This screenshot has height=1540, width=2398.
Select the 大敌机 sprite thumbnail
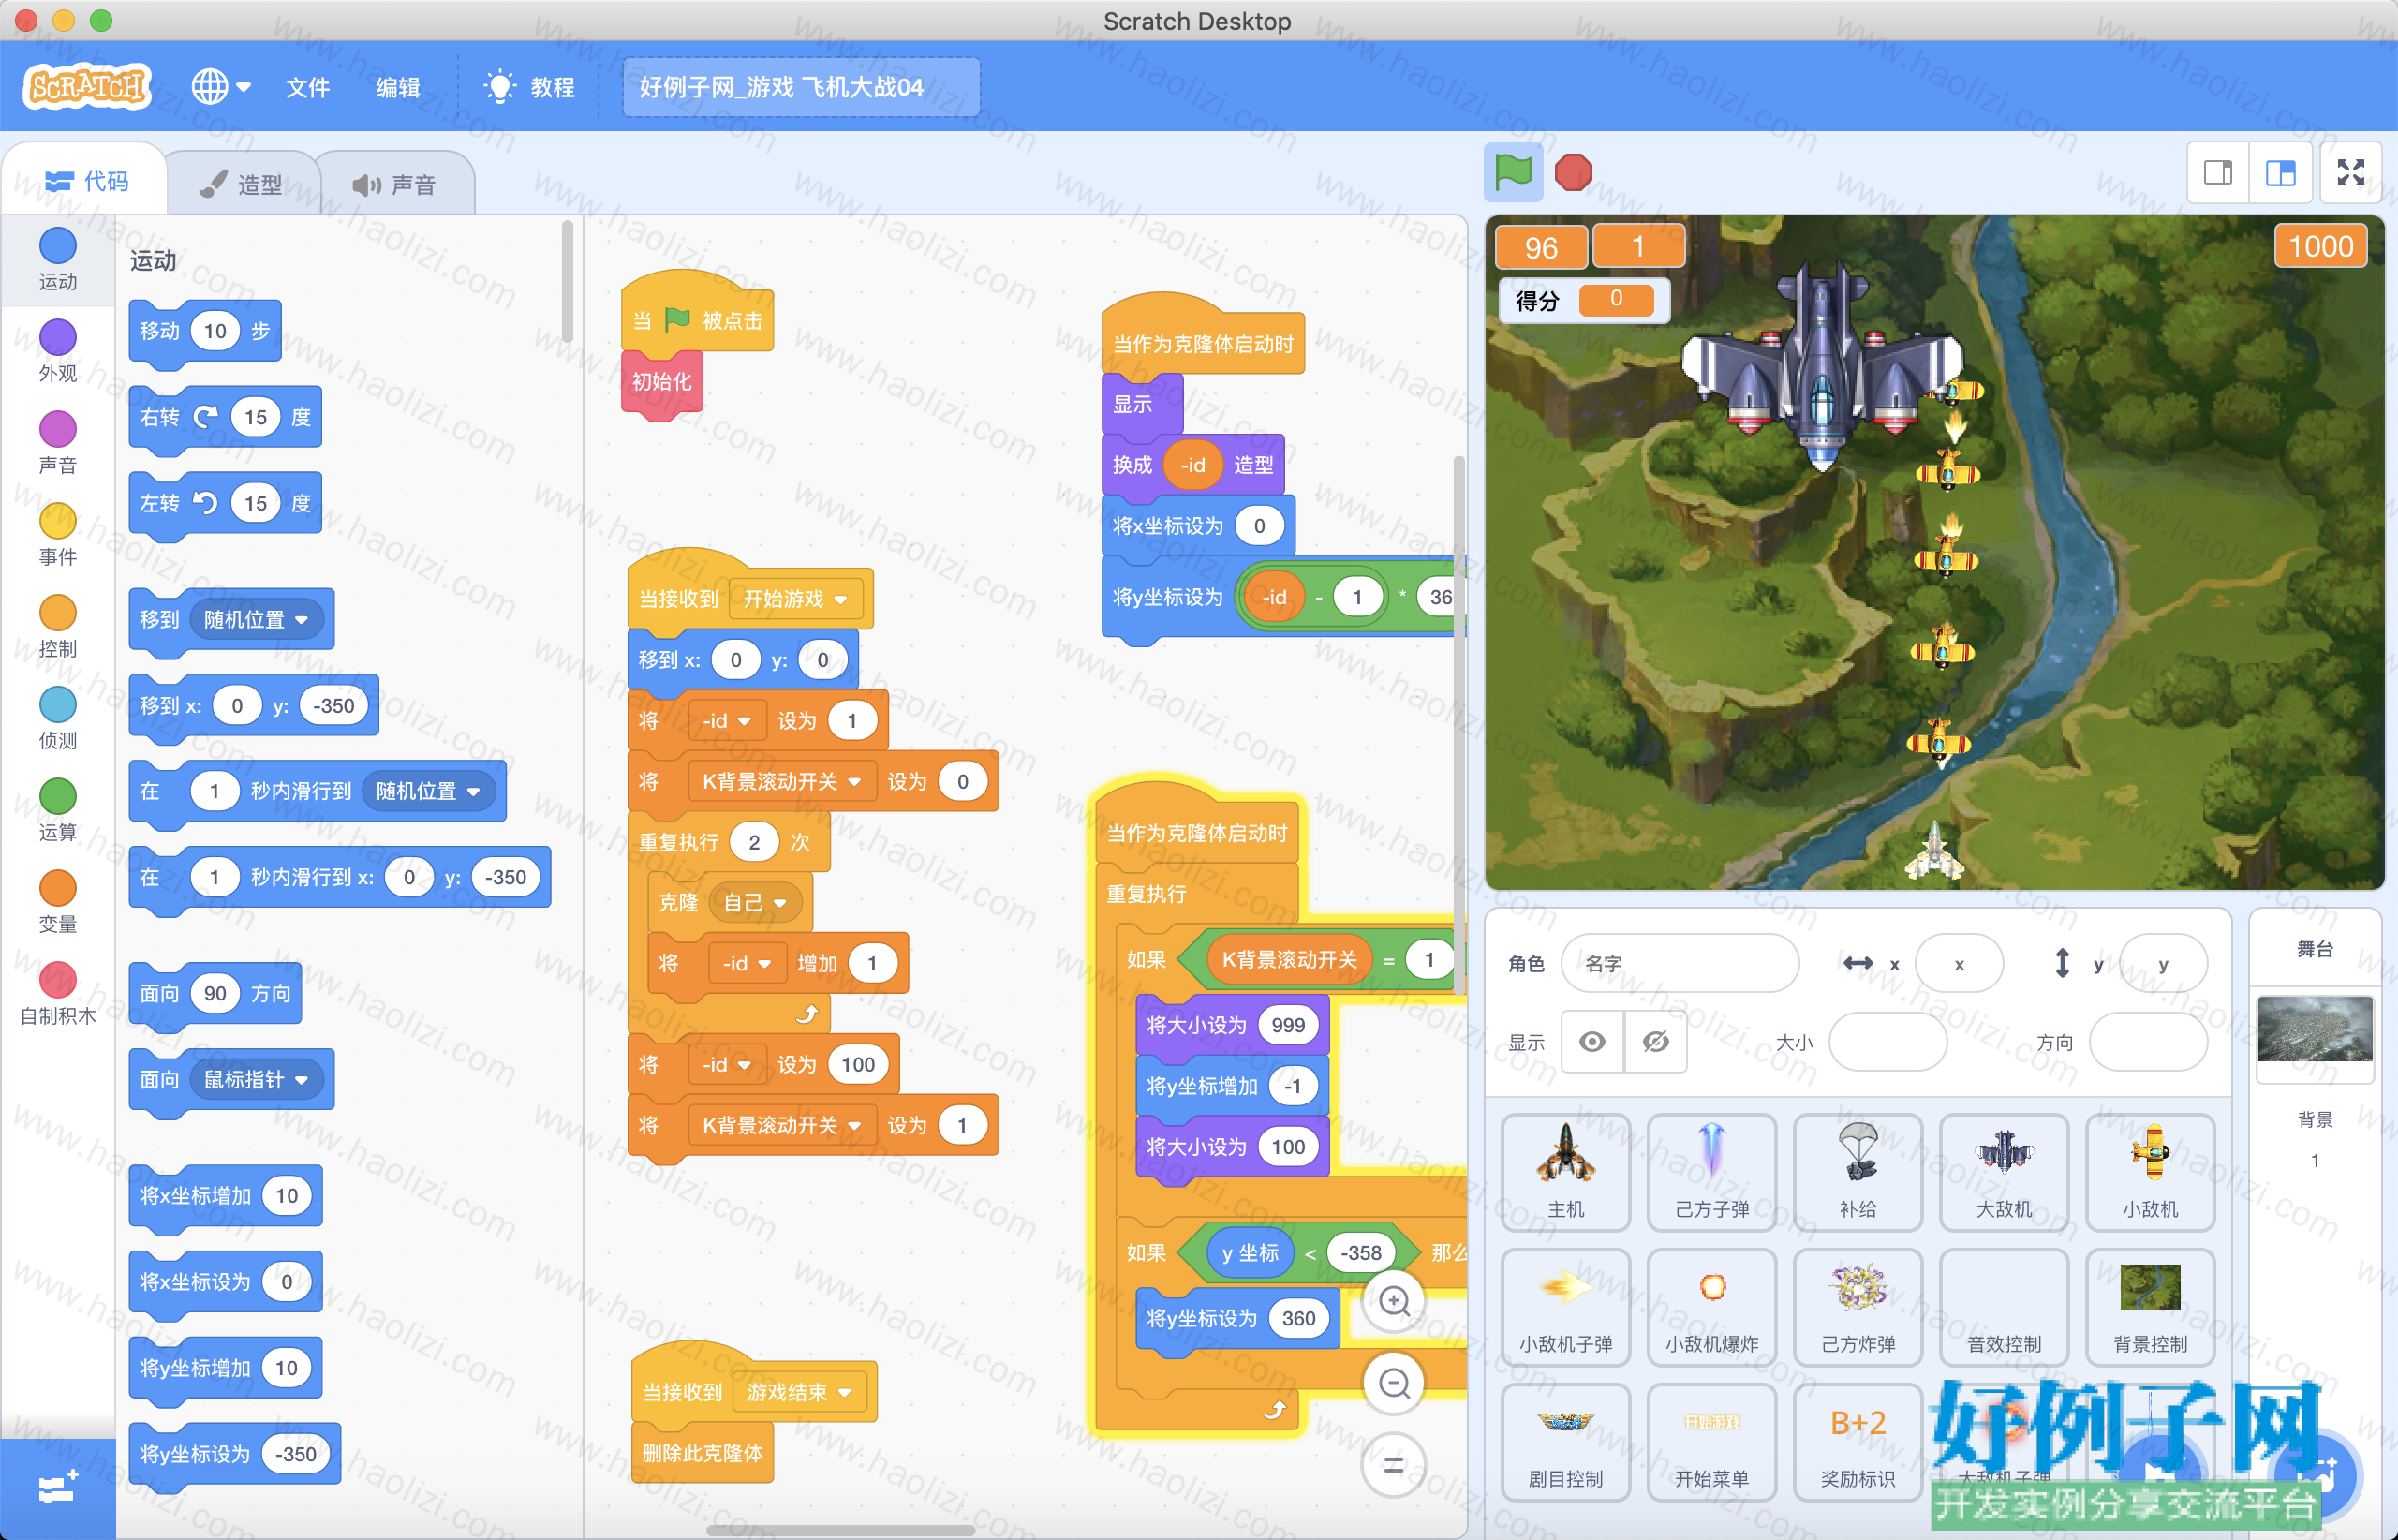2004,1172
